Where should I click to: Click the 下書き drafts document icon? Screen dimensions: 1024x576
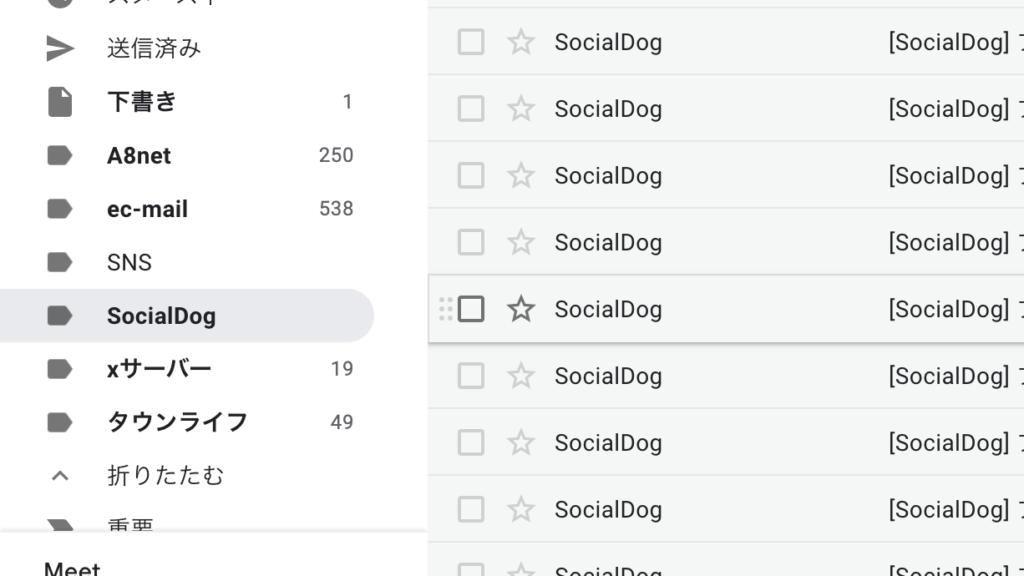point(60,102)
